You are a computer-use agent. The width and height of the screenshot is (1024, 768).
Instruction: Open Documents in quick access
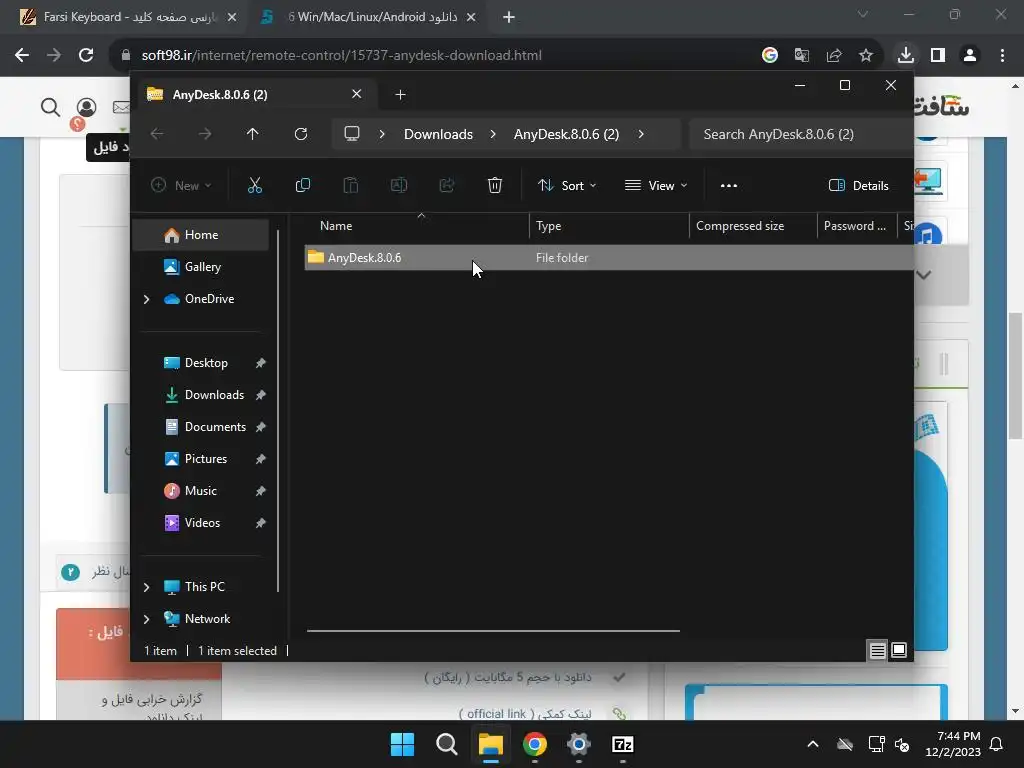click(x=216, y=426)
